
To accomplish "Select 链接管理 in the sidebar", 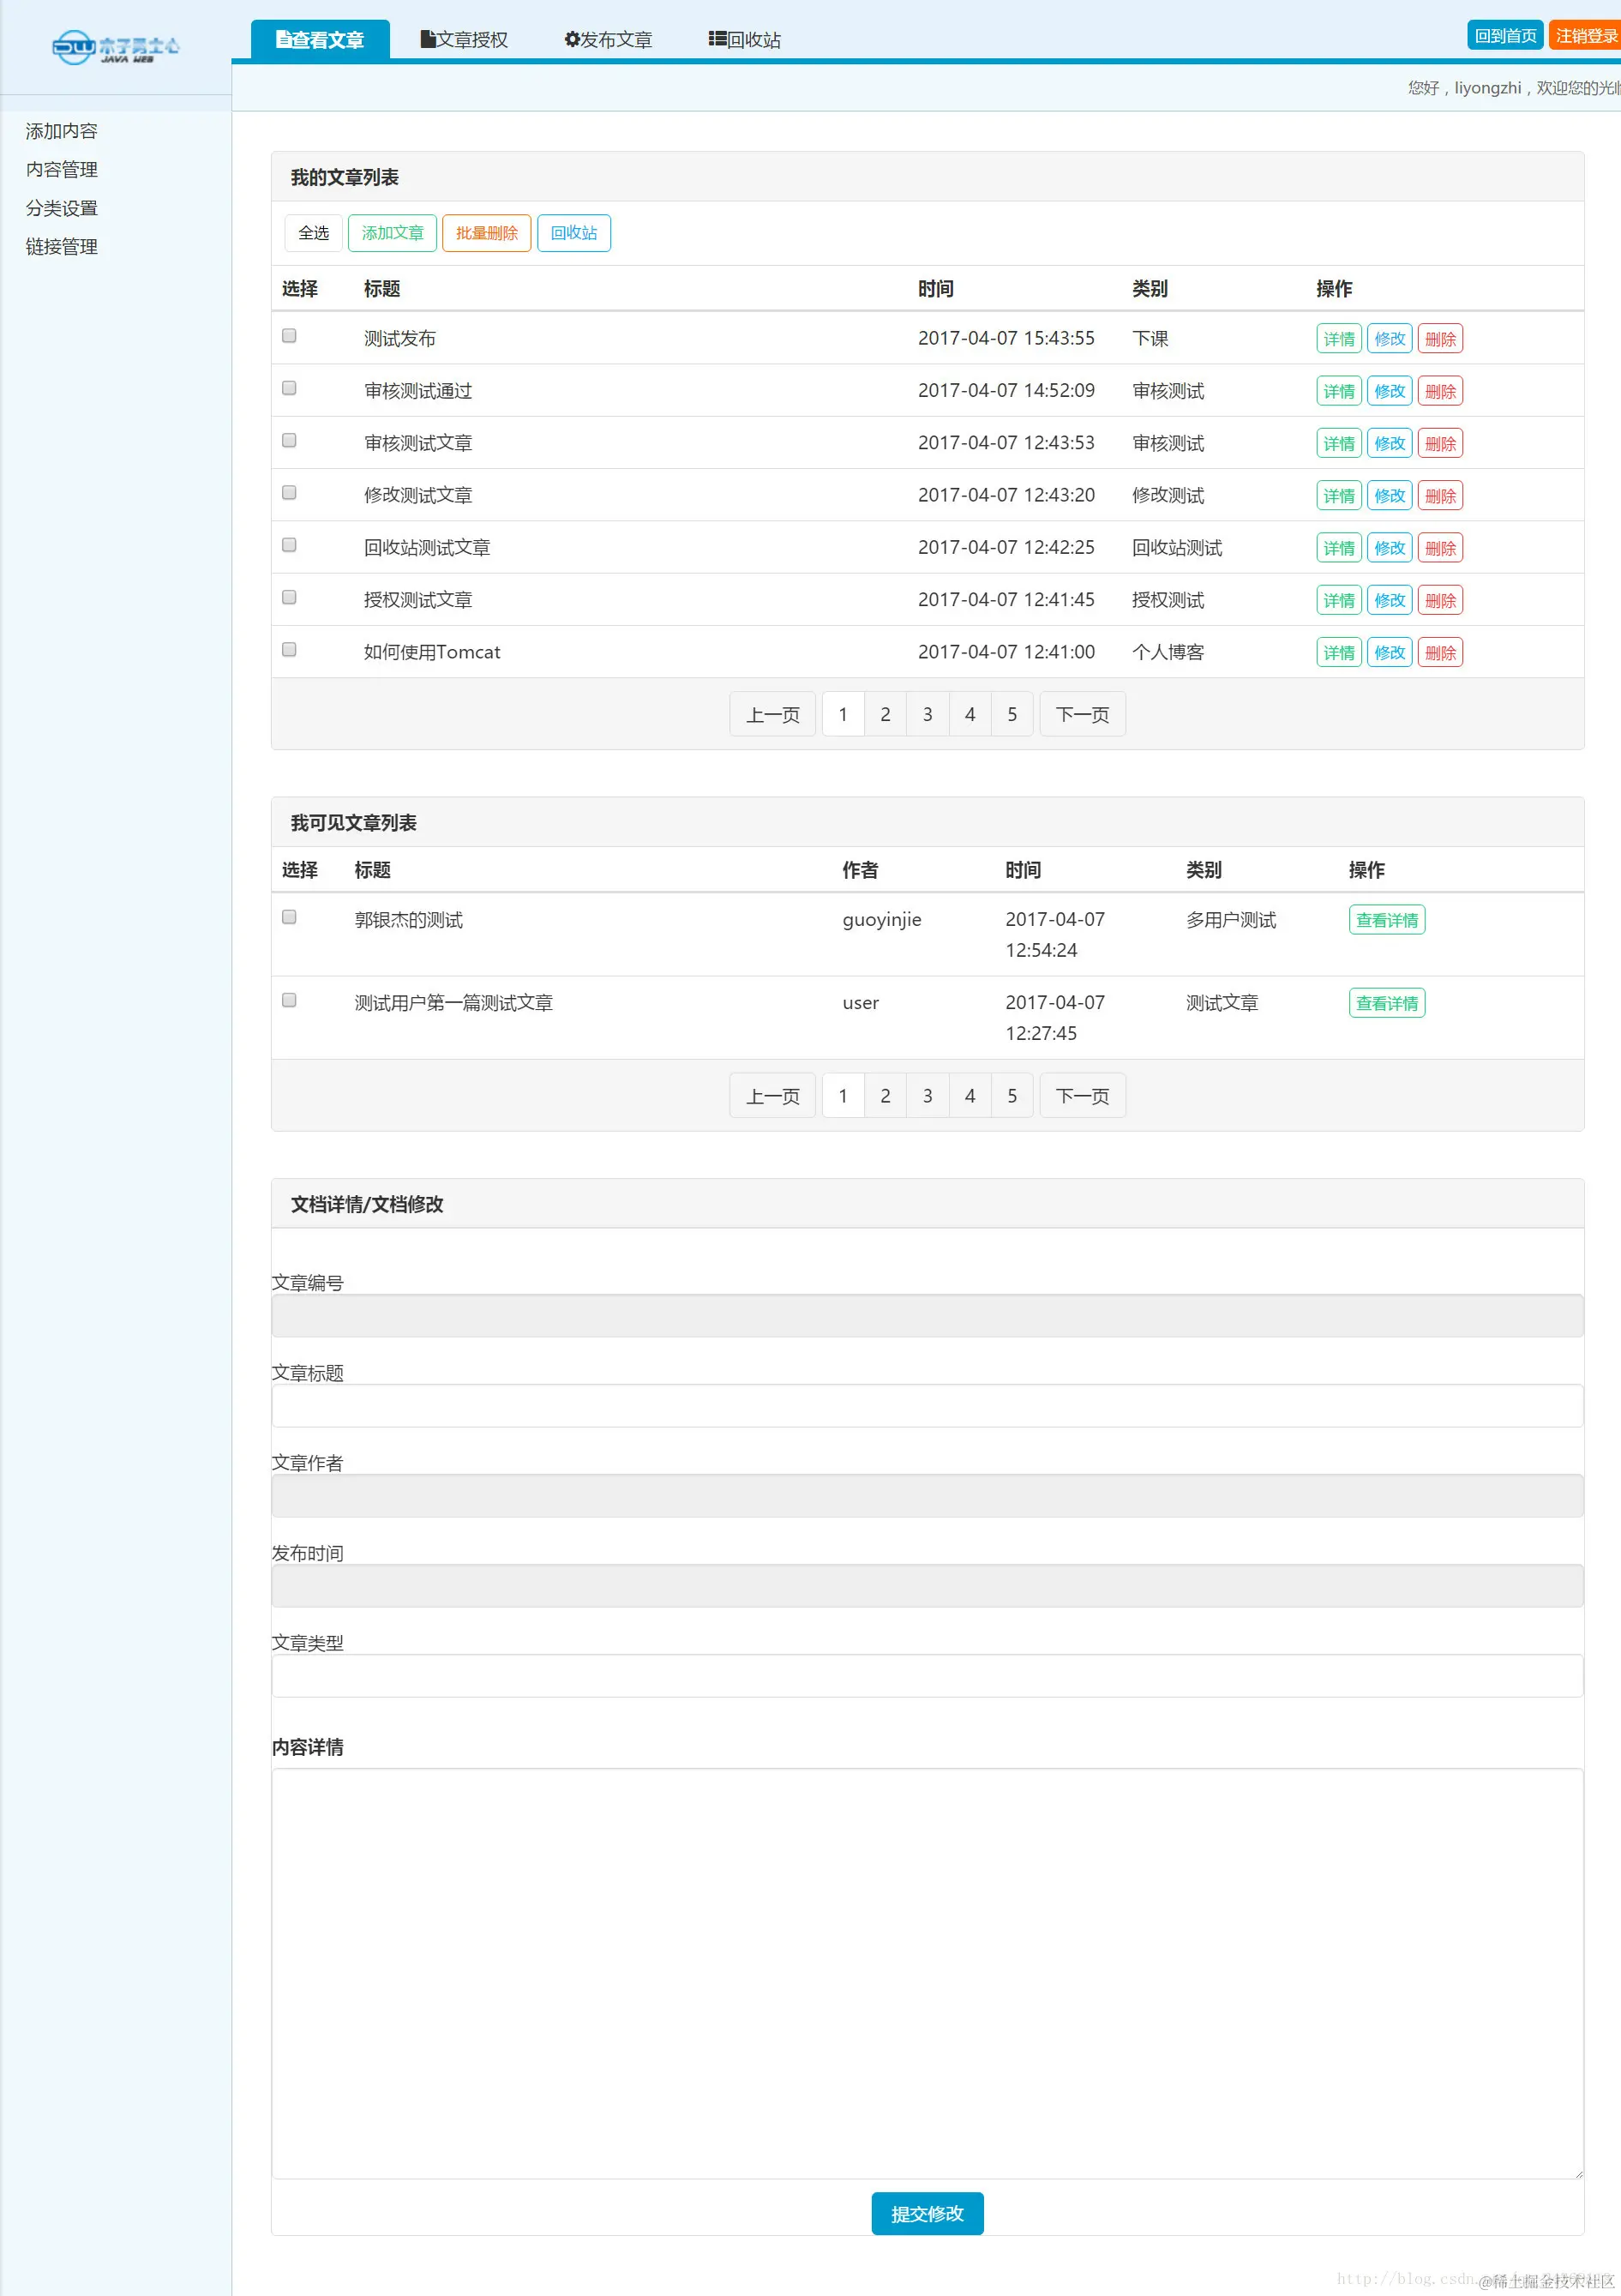I will pyautogui.click(x=62, y=246).
